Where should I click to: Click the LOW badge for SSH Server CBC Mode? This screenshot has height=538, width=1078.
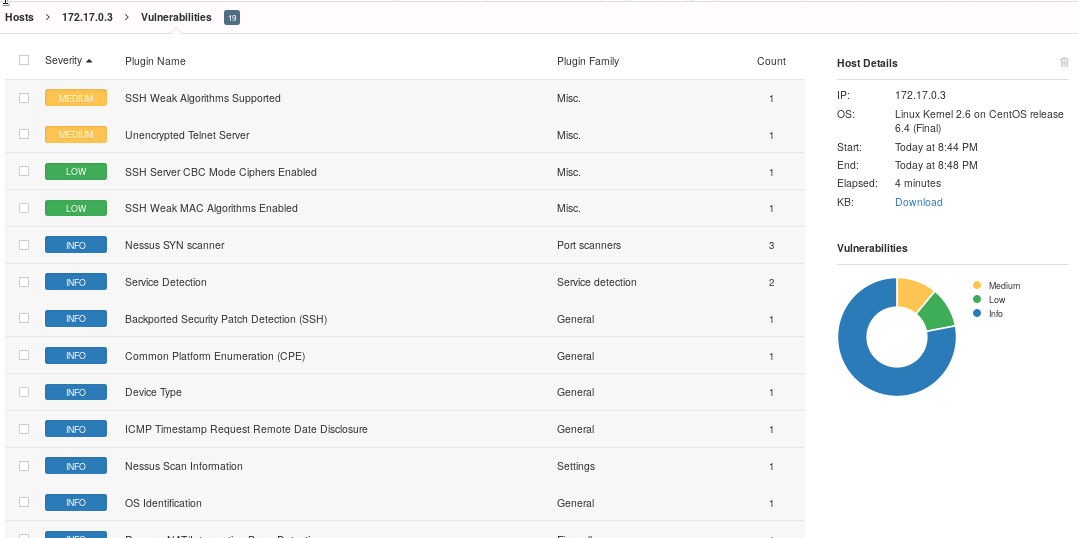(x=76, y=172)
